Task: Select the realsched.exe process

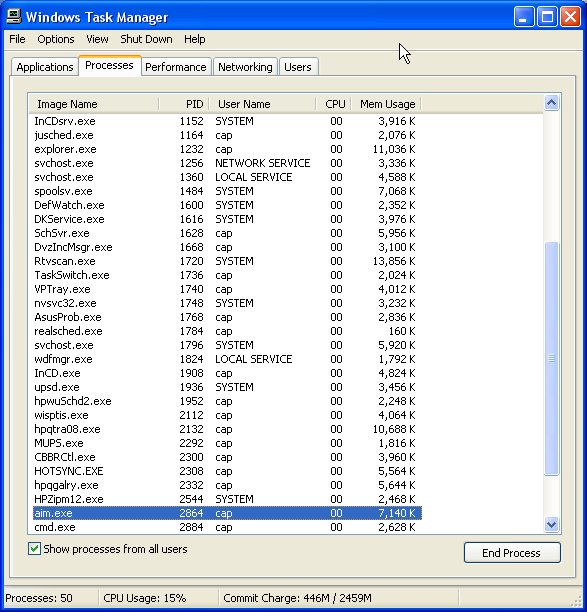Action: pyautogui.click(x=227, y=331)
